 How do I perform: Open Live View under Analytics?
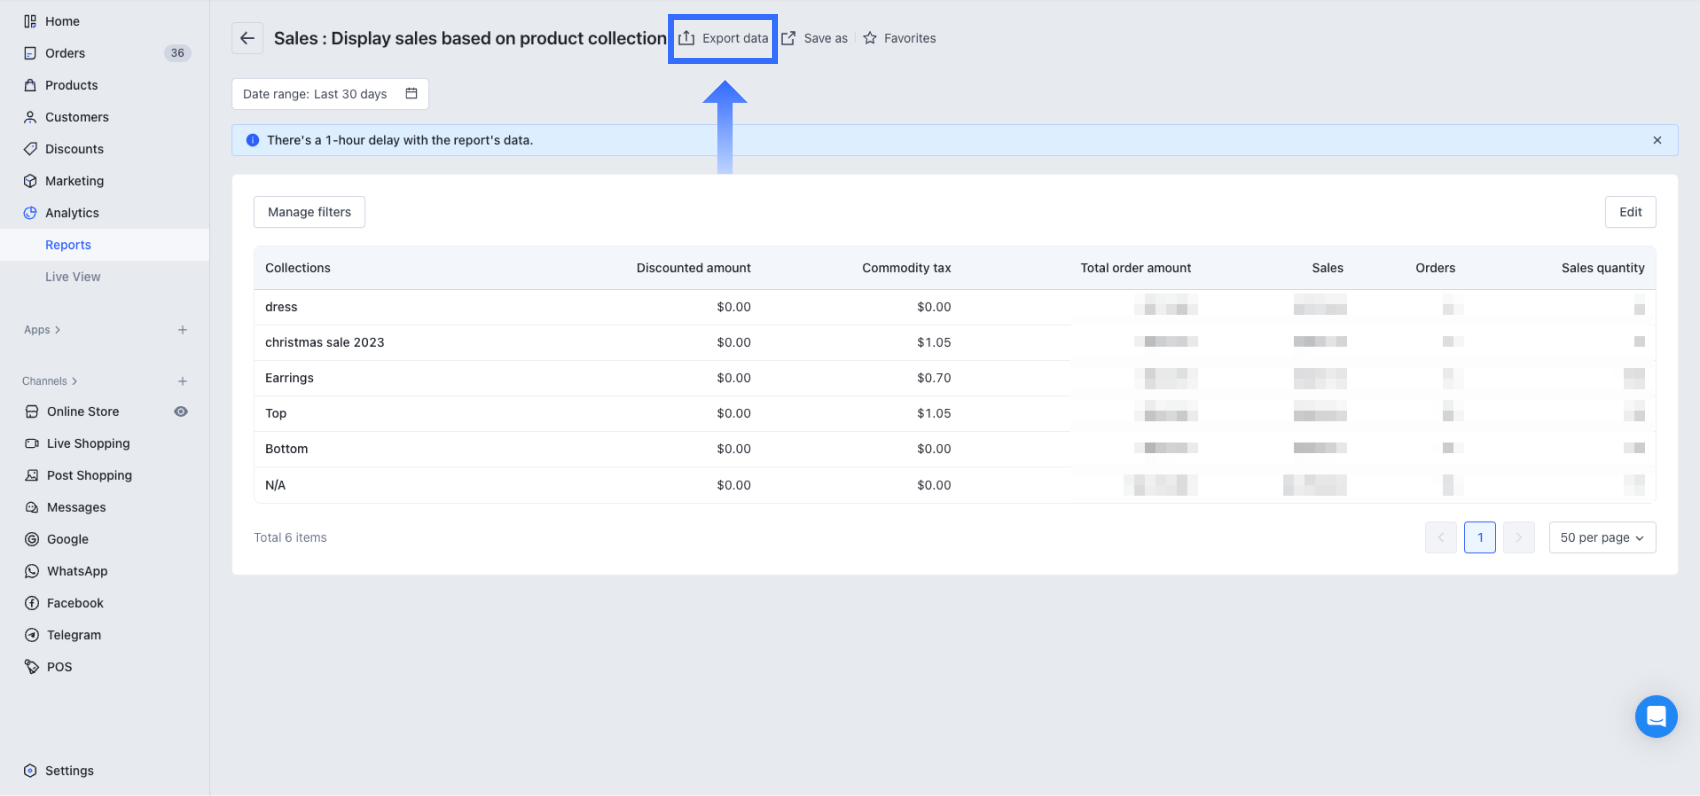pos(73,277)
